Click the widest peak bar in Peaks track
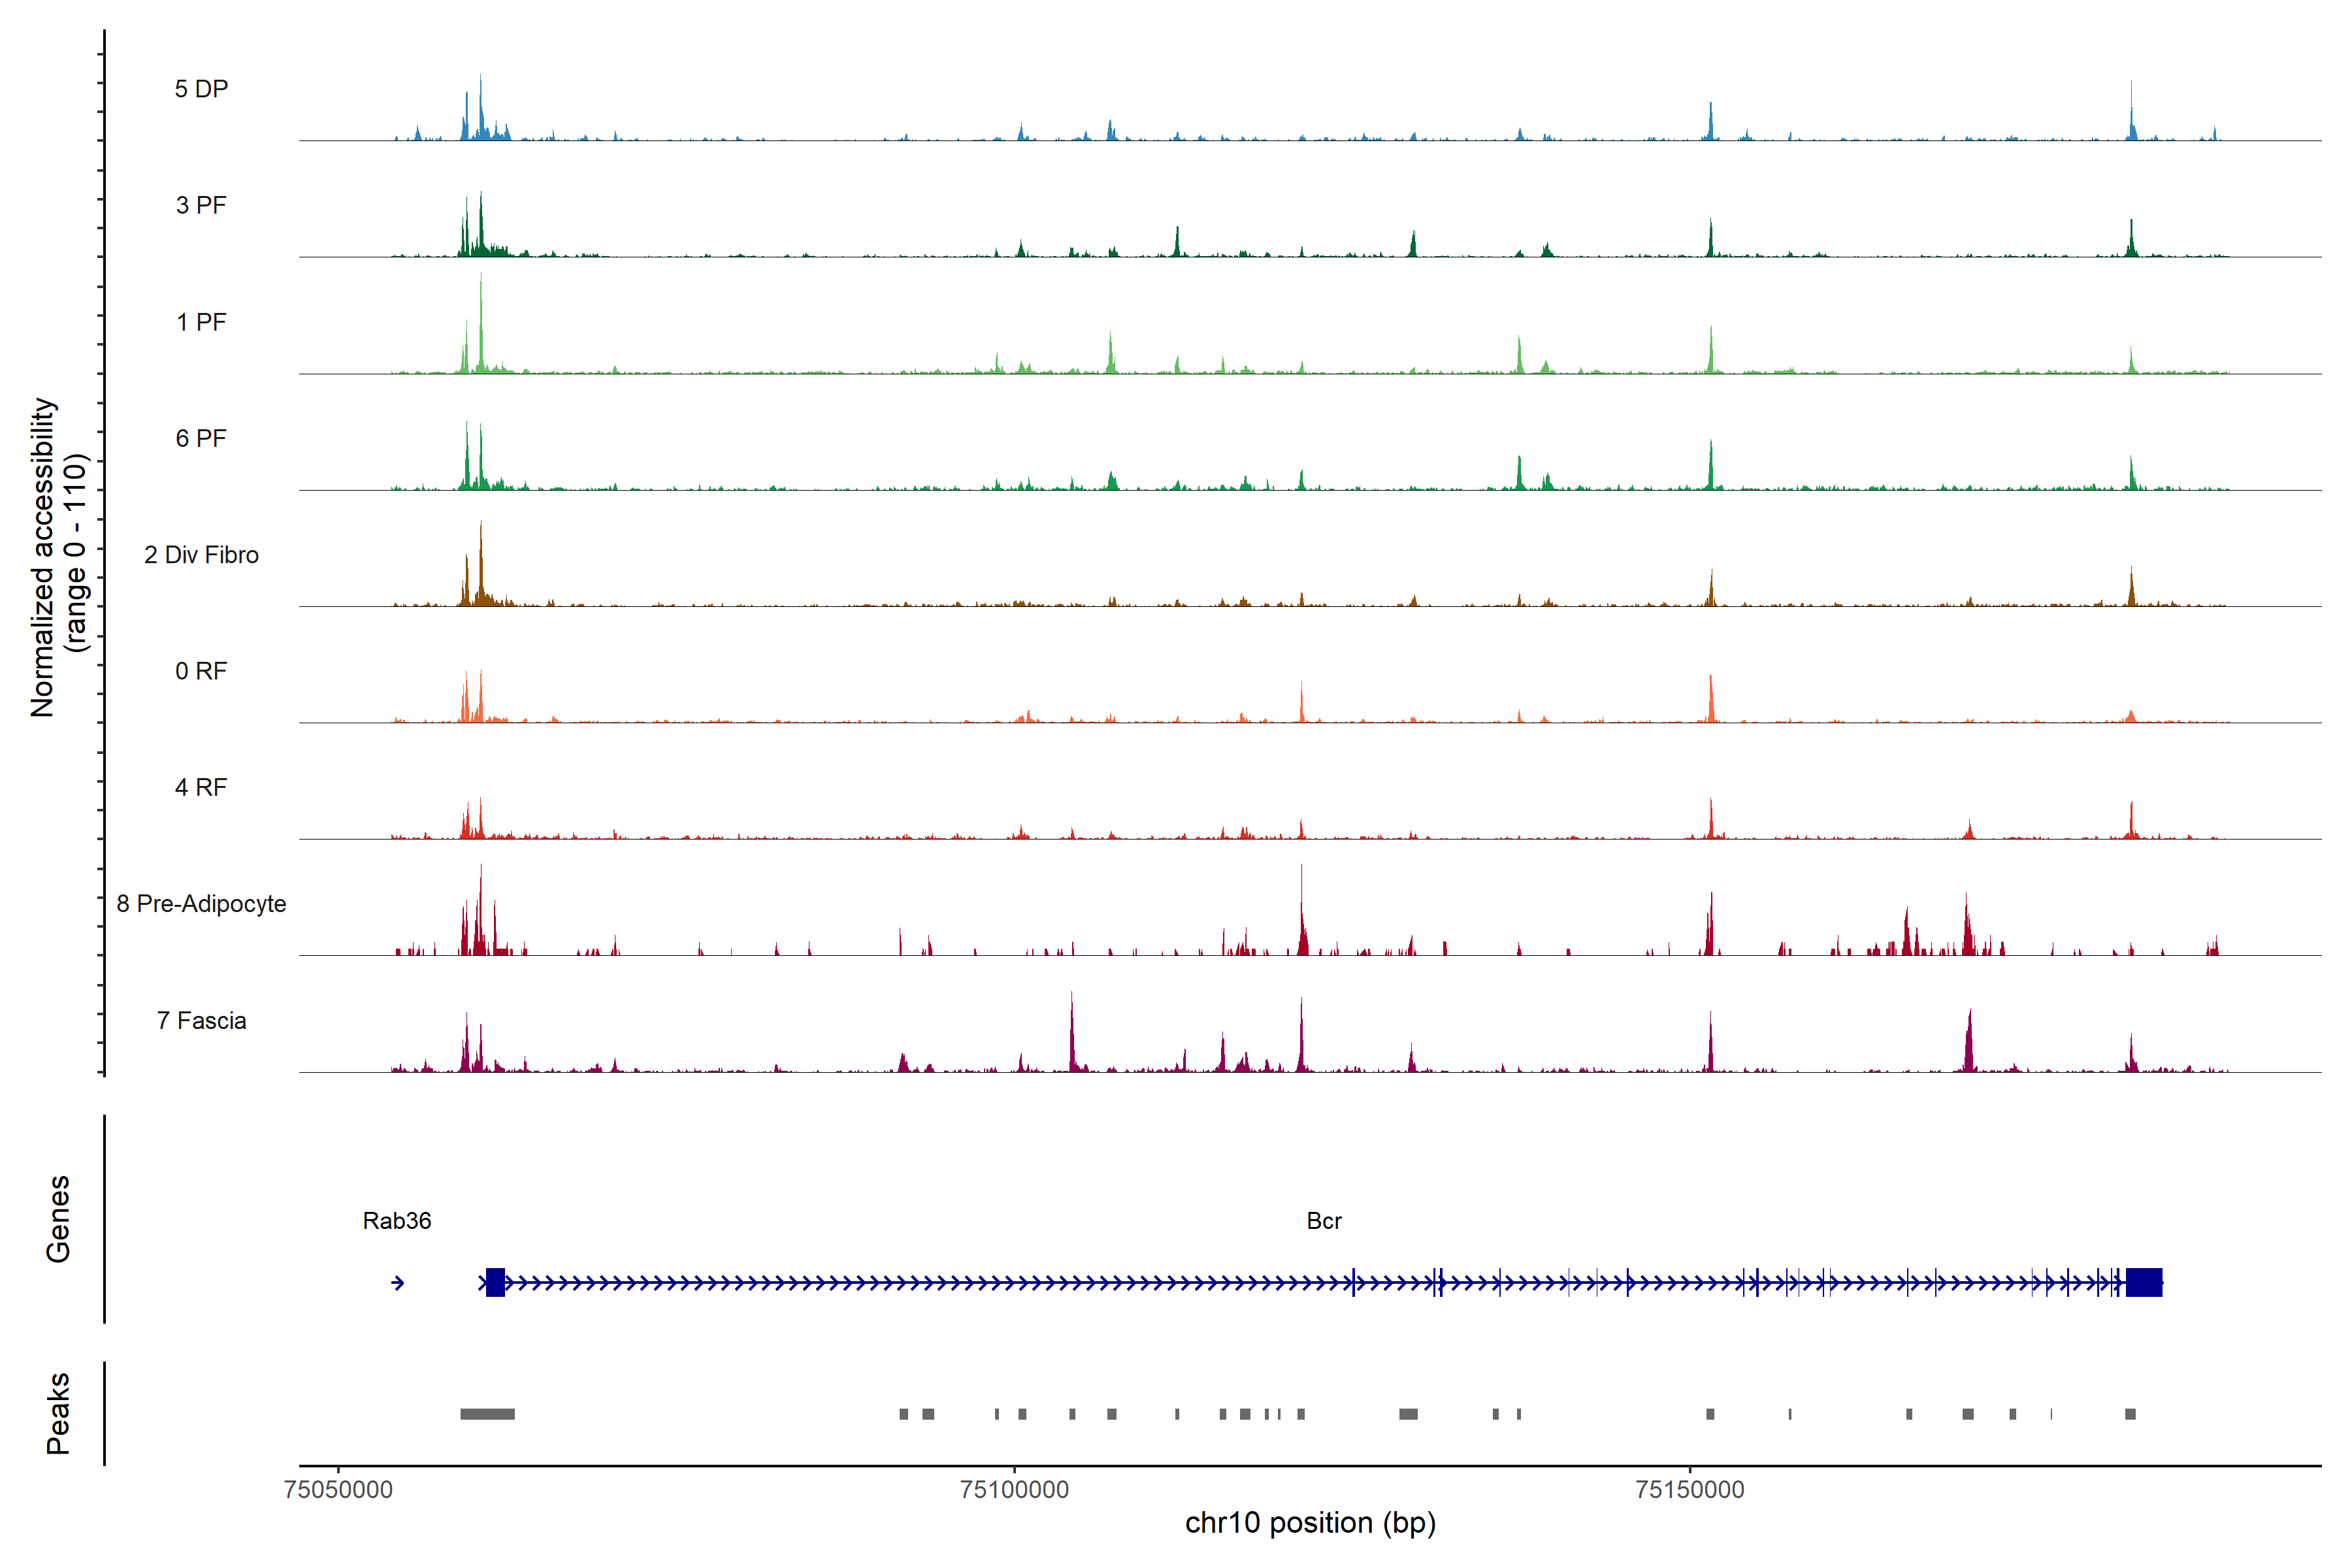The height and width of the screenshot is (1568, 2352). tap(487, 1414)
